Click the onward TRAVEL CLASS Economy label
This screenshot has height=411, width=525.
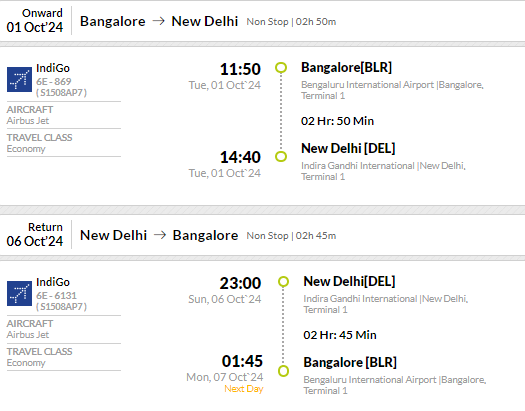40,143
